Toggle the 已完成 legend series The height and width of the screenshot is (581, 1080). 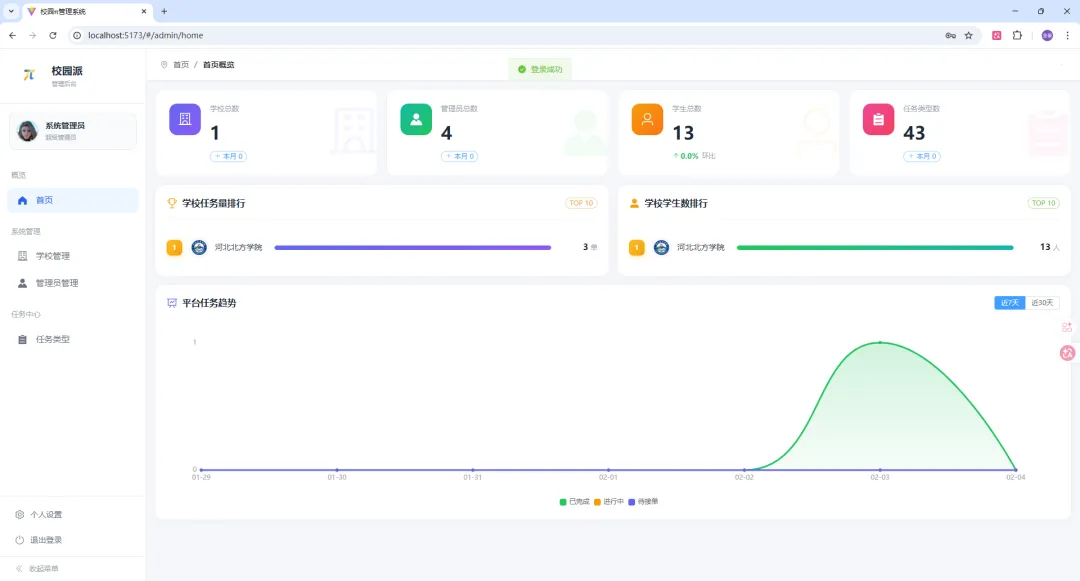[x=574, y=502]
